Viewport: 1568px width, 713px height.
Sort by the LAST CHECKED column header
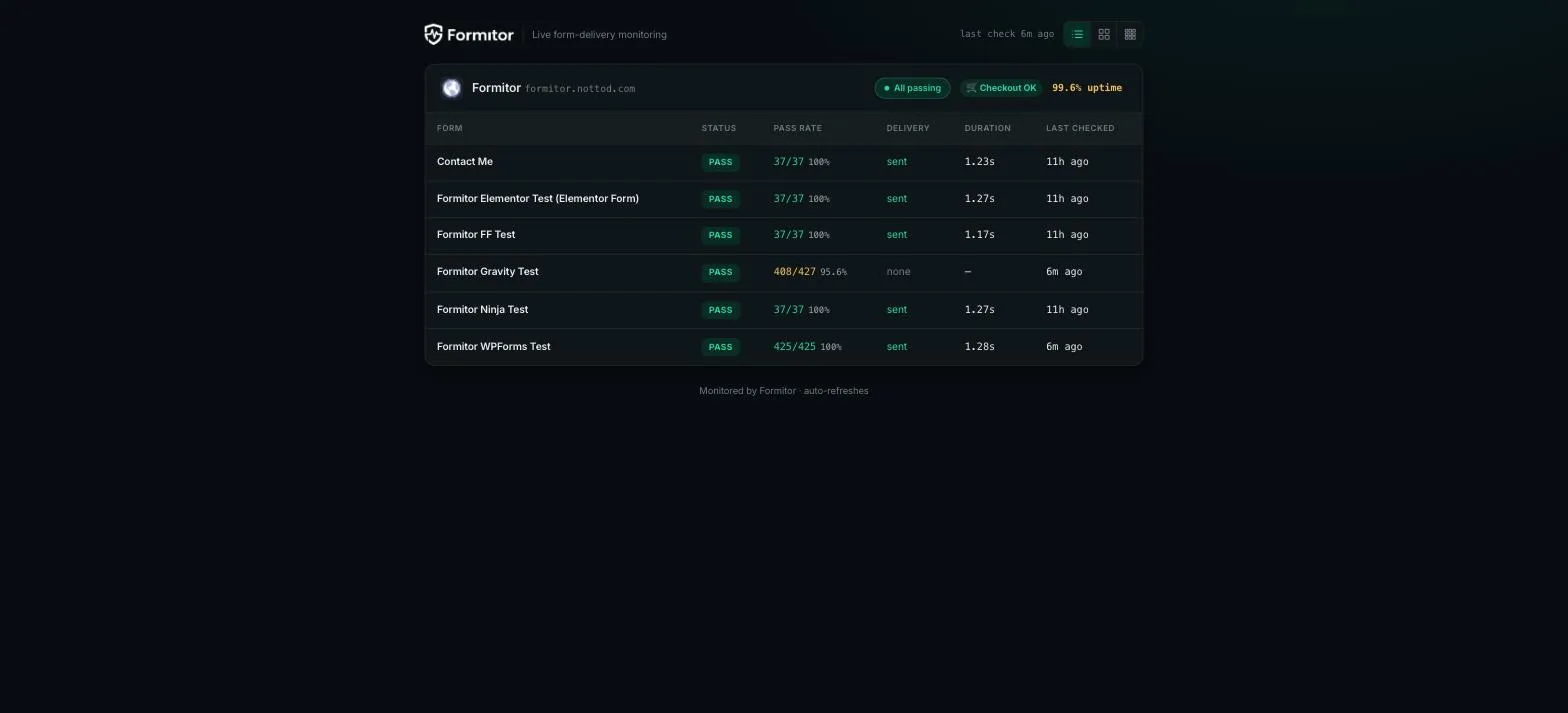(x=1080, y=128)
